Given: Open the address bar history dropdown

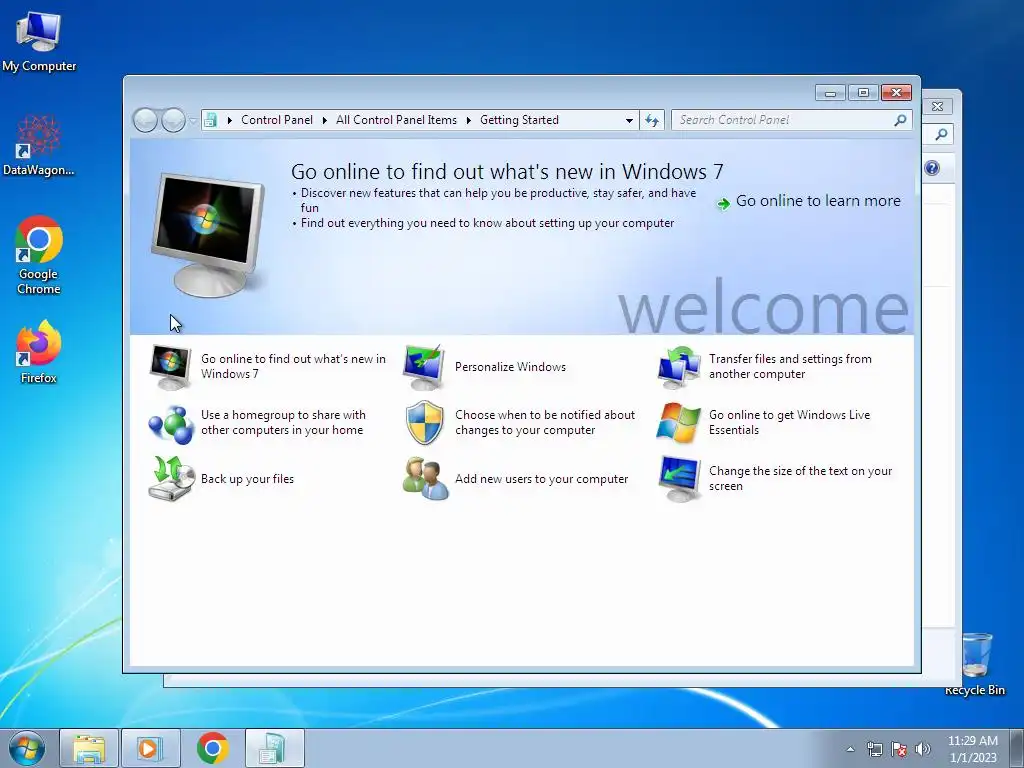Looking at the screenshot, I should (x=629, y=120).
